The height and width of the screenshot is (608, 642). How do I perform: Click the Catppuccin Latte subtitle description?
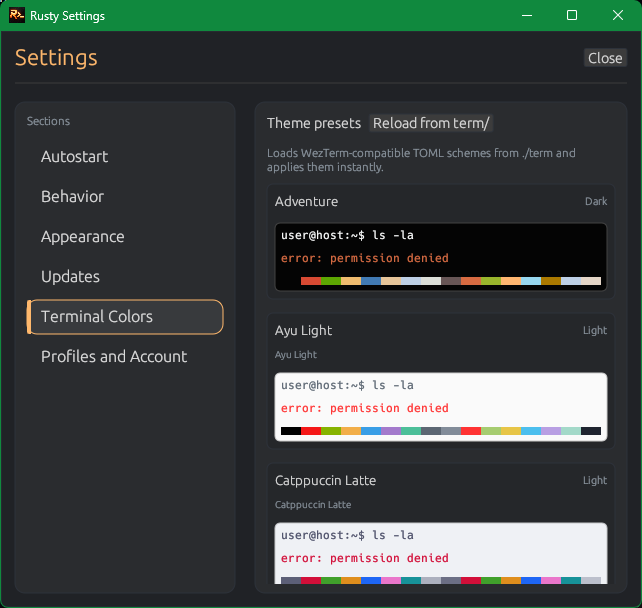point(313,504)
